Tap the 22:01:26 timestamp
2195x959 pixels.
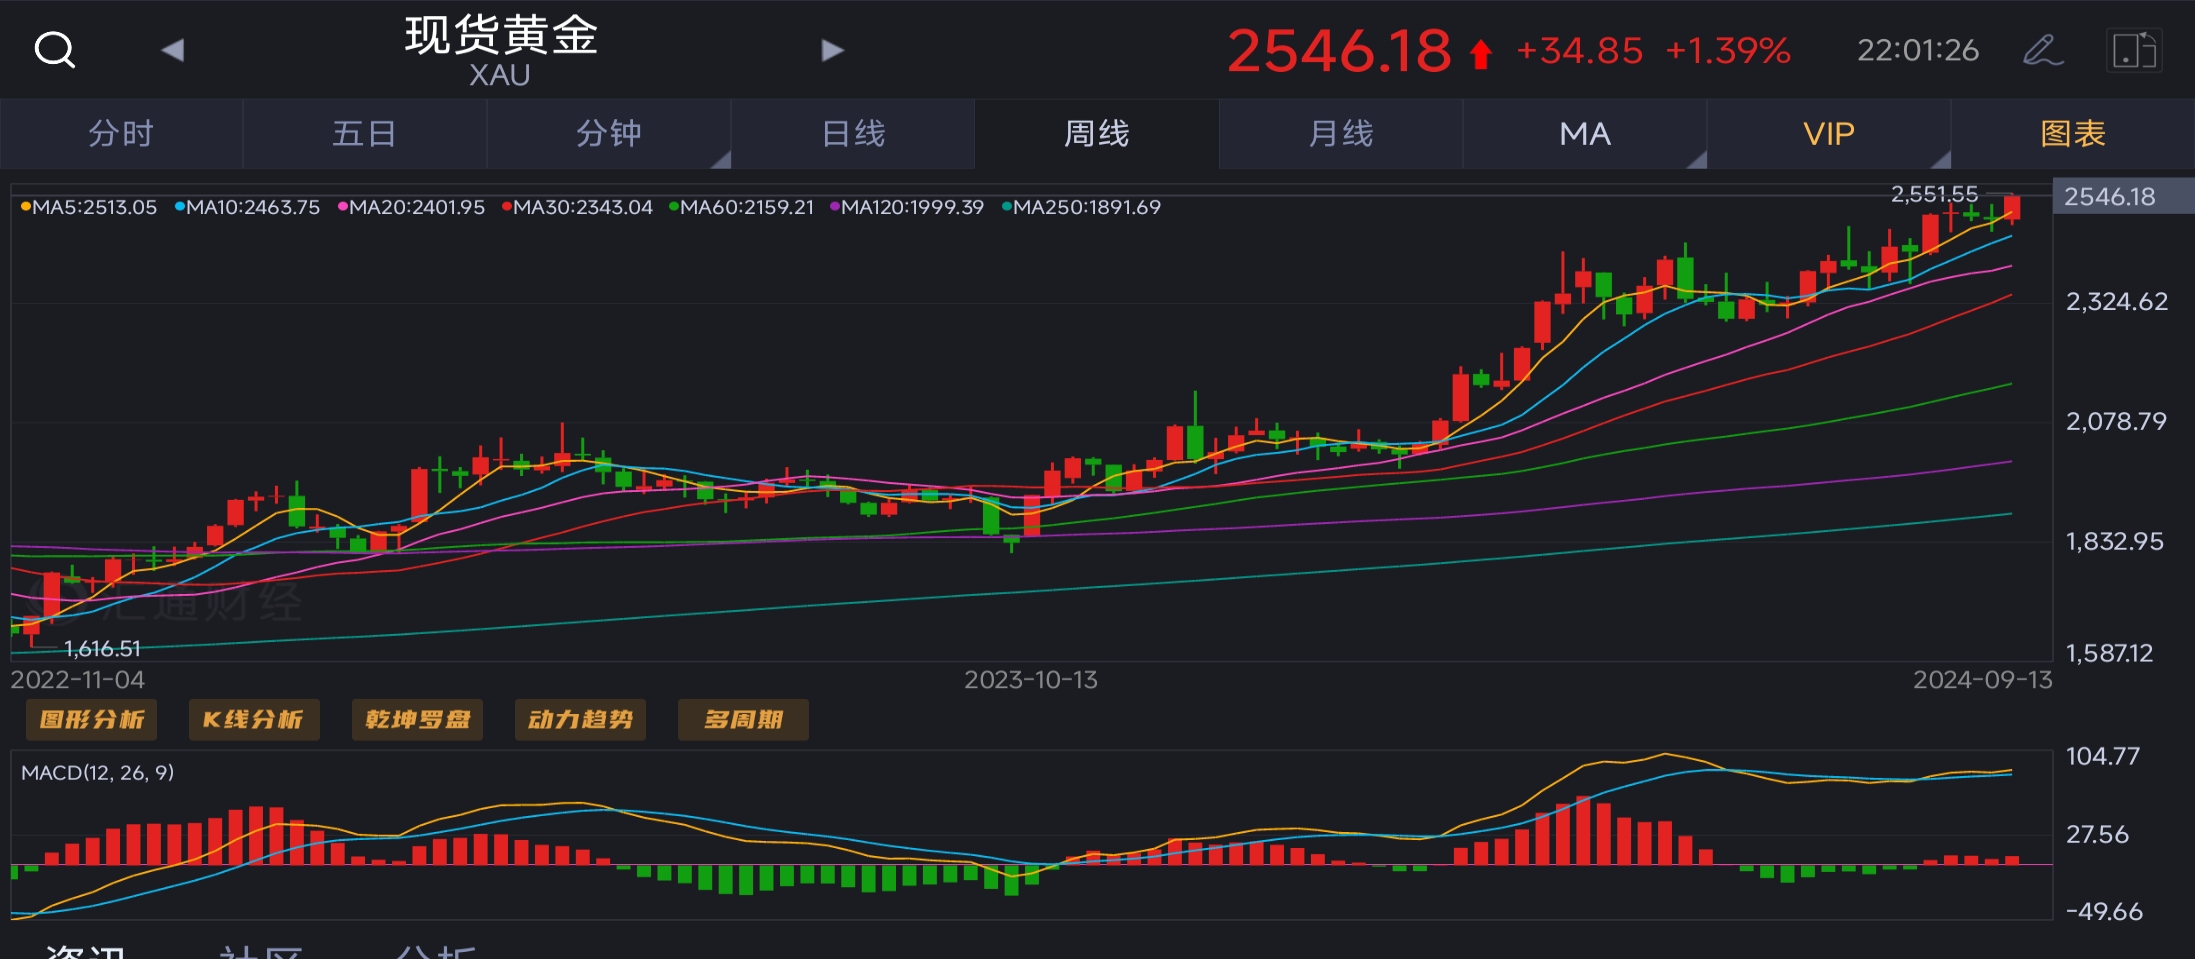[1918, 50]
